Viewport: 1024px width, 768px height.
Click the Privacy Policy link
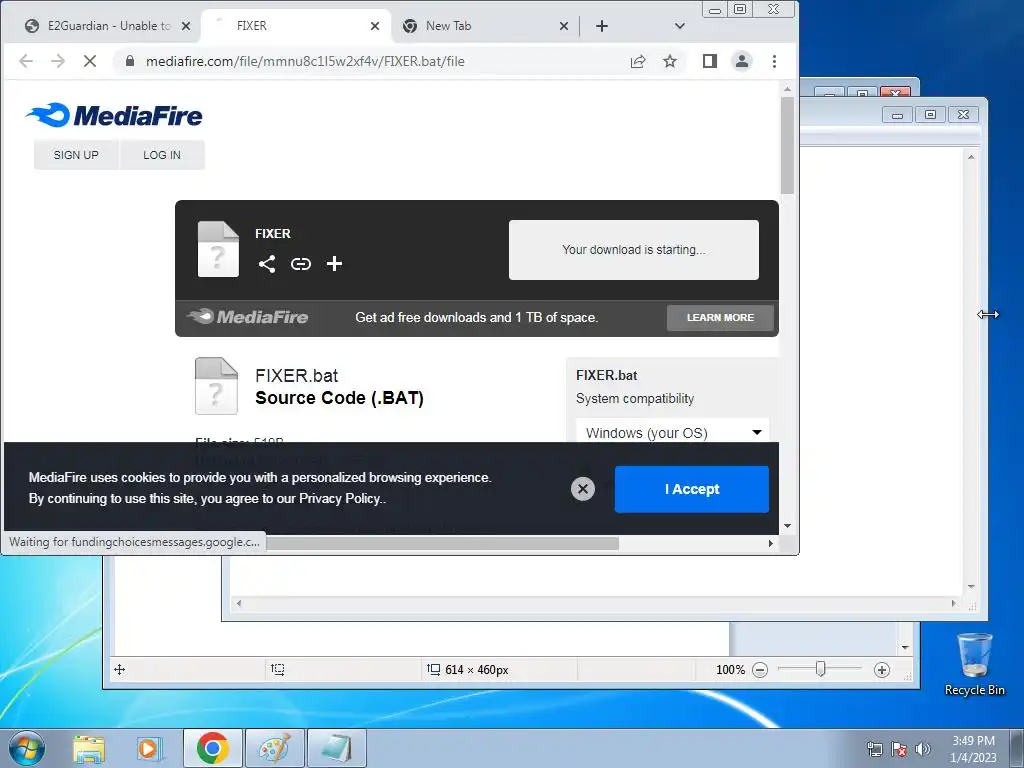(340, 498)
